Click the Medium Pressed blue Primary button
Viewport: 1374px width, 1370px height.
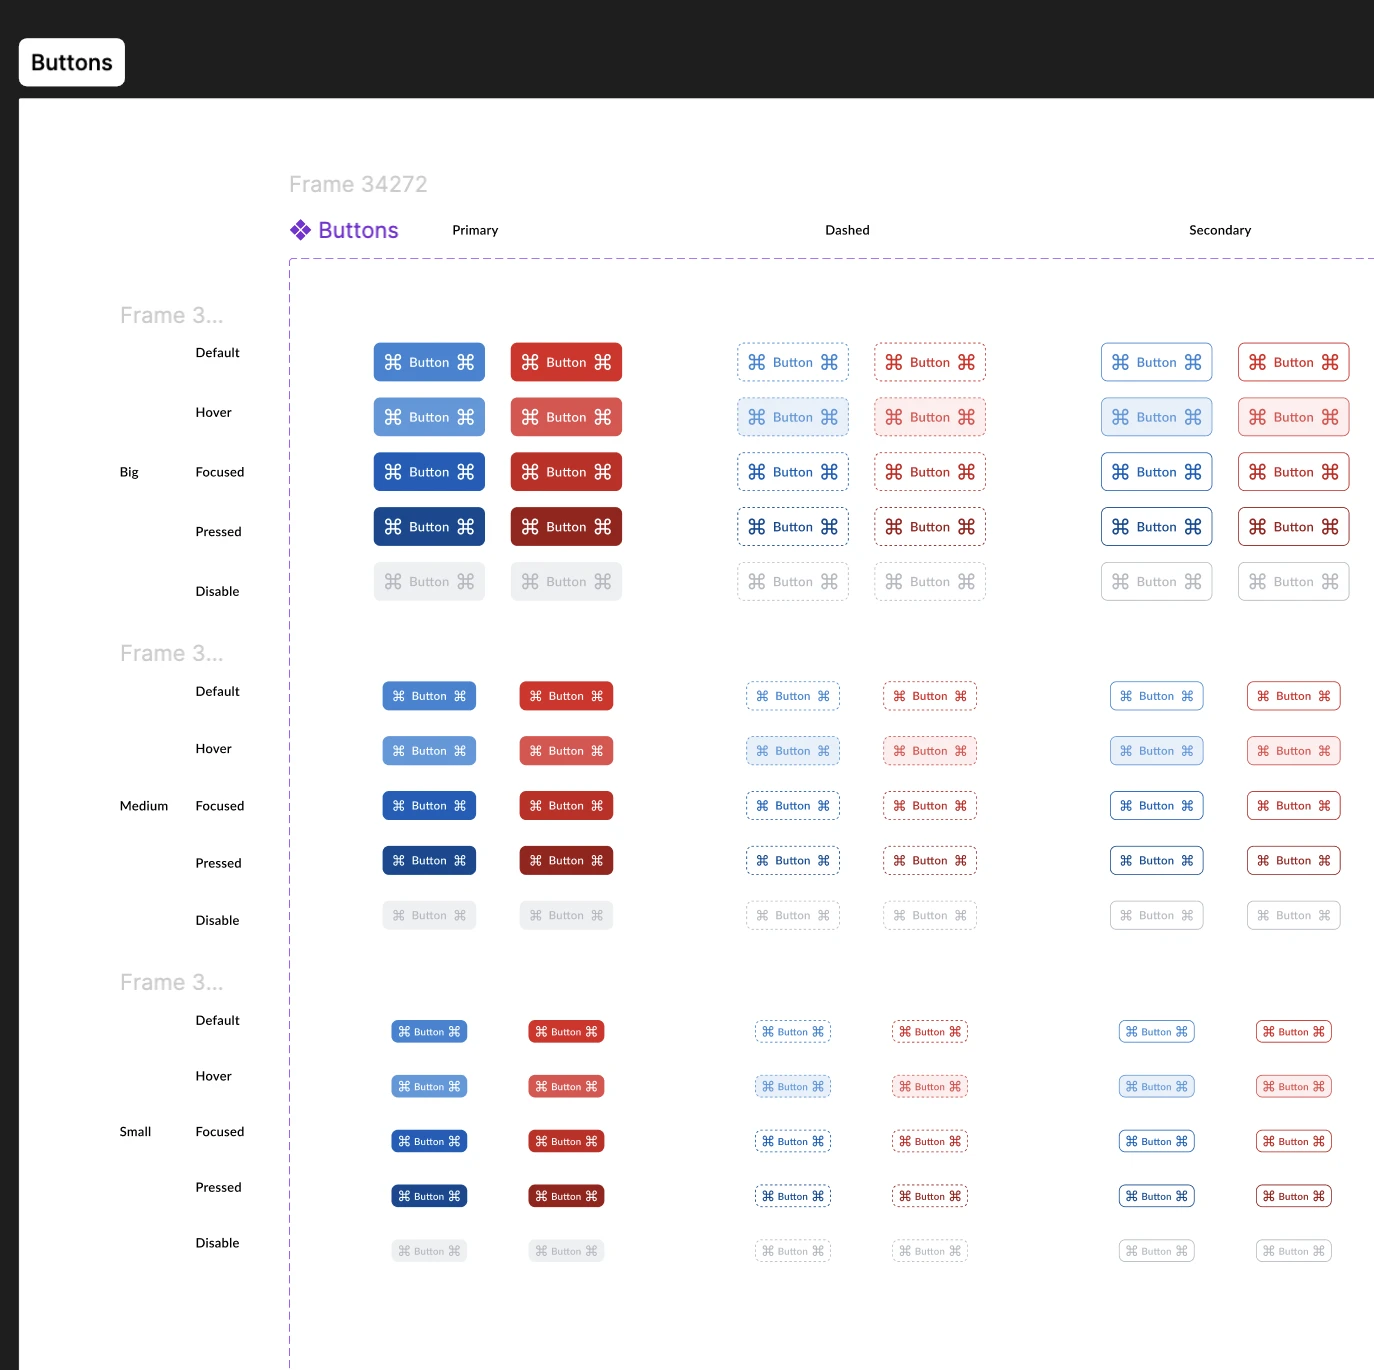click(x=429, y=861)
